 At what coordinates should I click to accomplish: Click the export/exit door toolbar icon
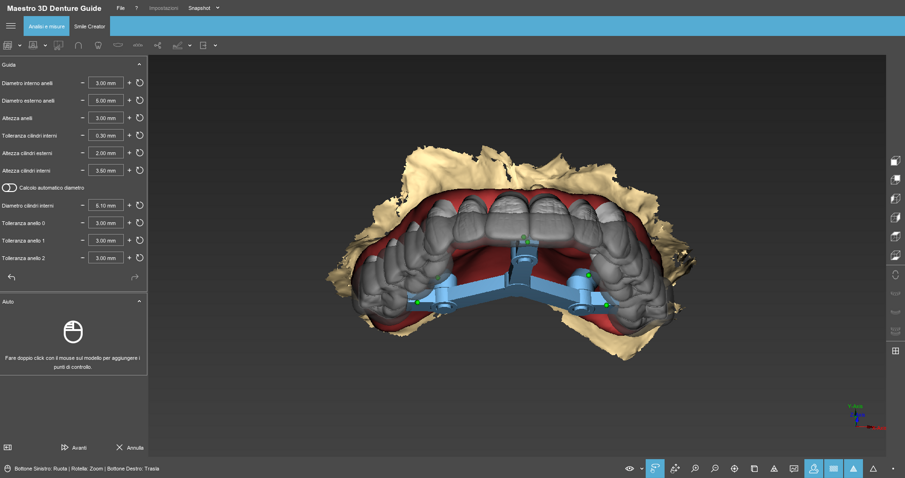coord(203,45)
